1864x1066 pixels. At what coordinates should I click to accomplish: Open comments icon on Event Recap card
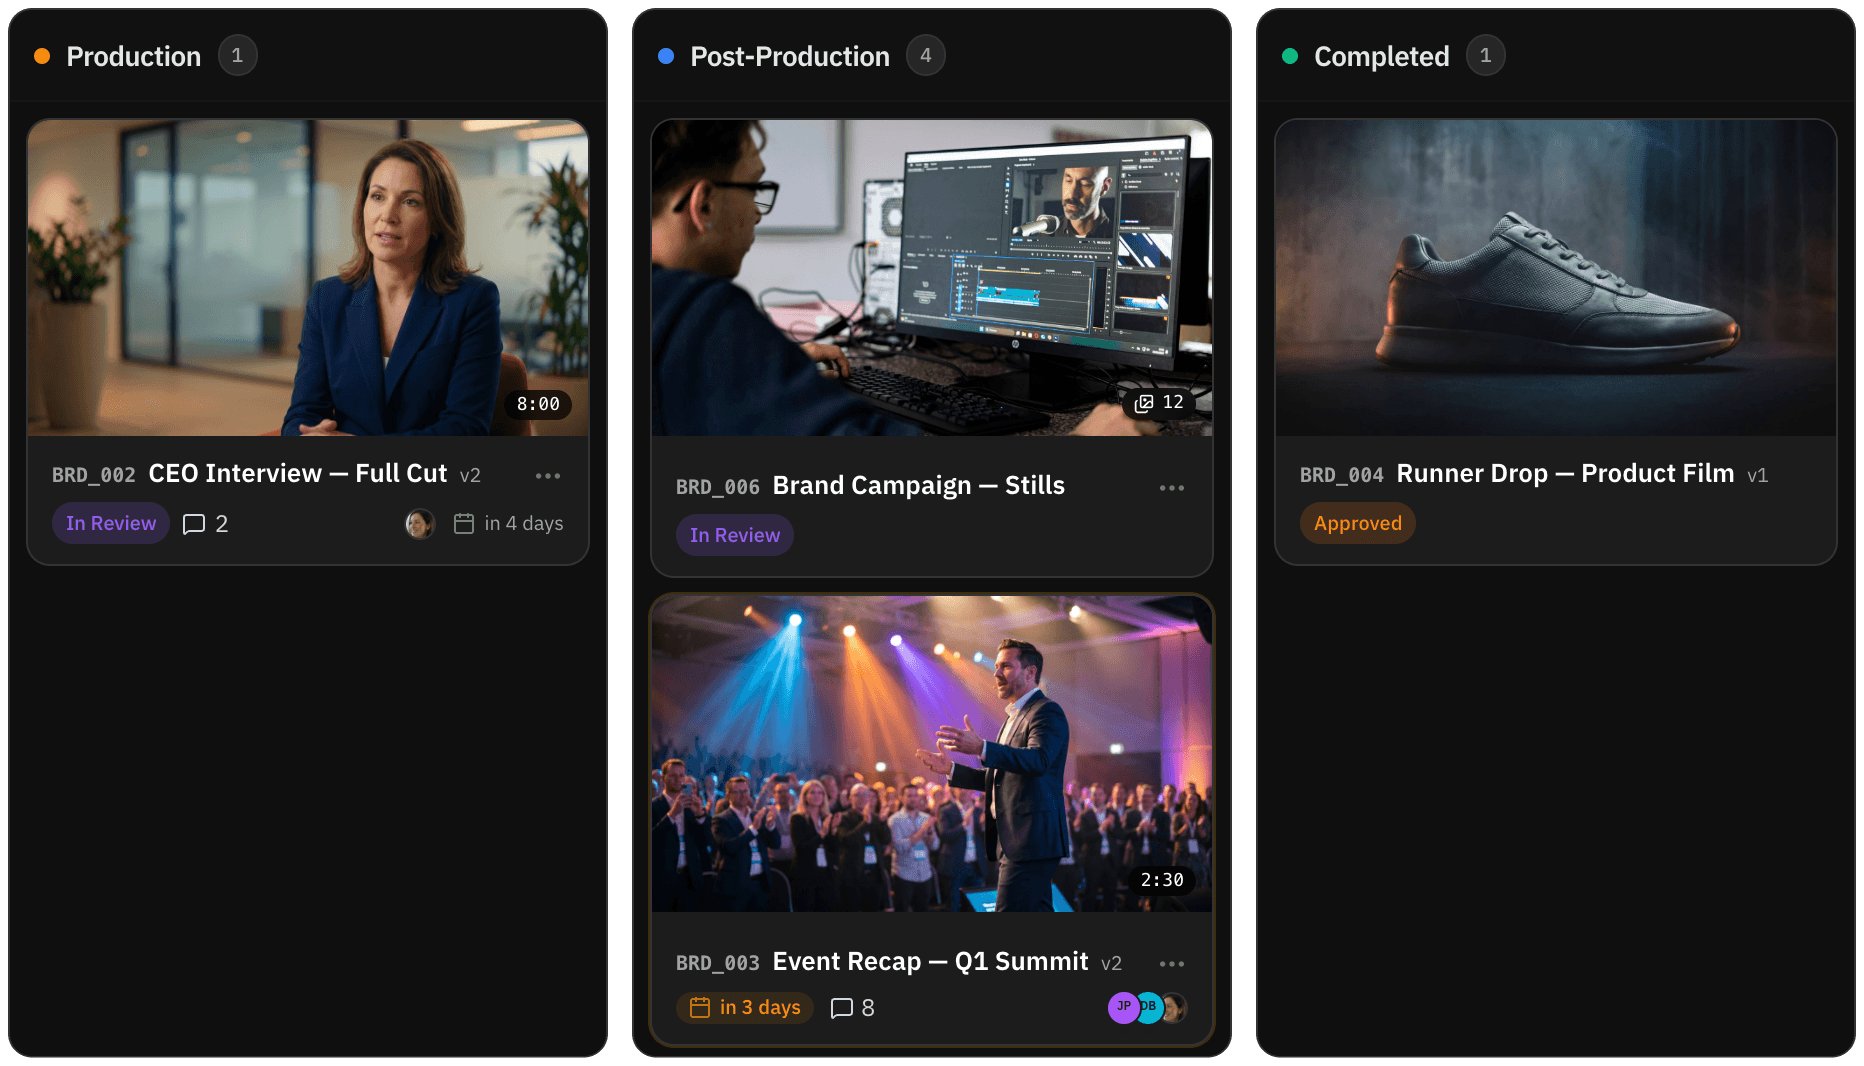click(842, 1008)
